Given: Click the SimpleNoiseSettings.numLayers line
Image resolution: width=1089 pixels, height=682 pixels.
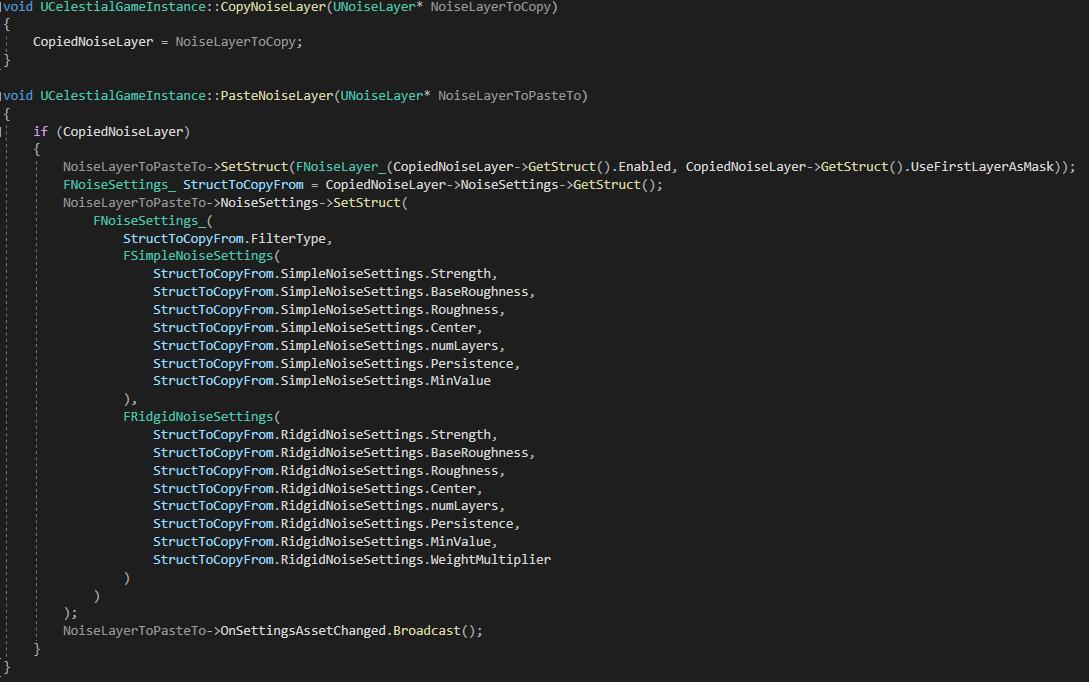Looking at the screenshot, I should [329, 346].
